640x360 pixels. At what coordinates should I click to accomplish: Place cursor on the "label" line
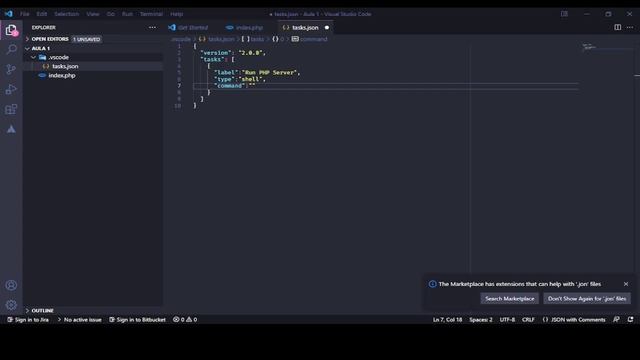click(257, 73)
